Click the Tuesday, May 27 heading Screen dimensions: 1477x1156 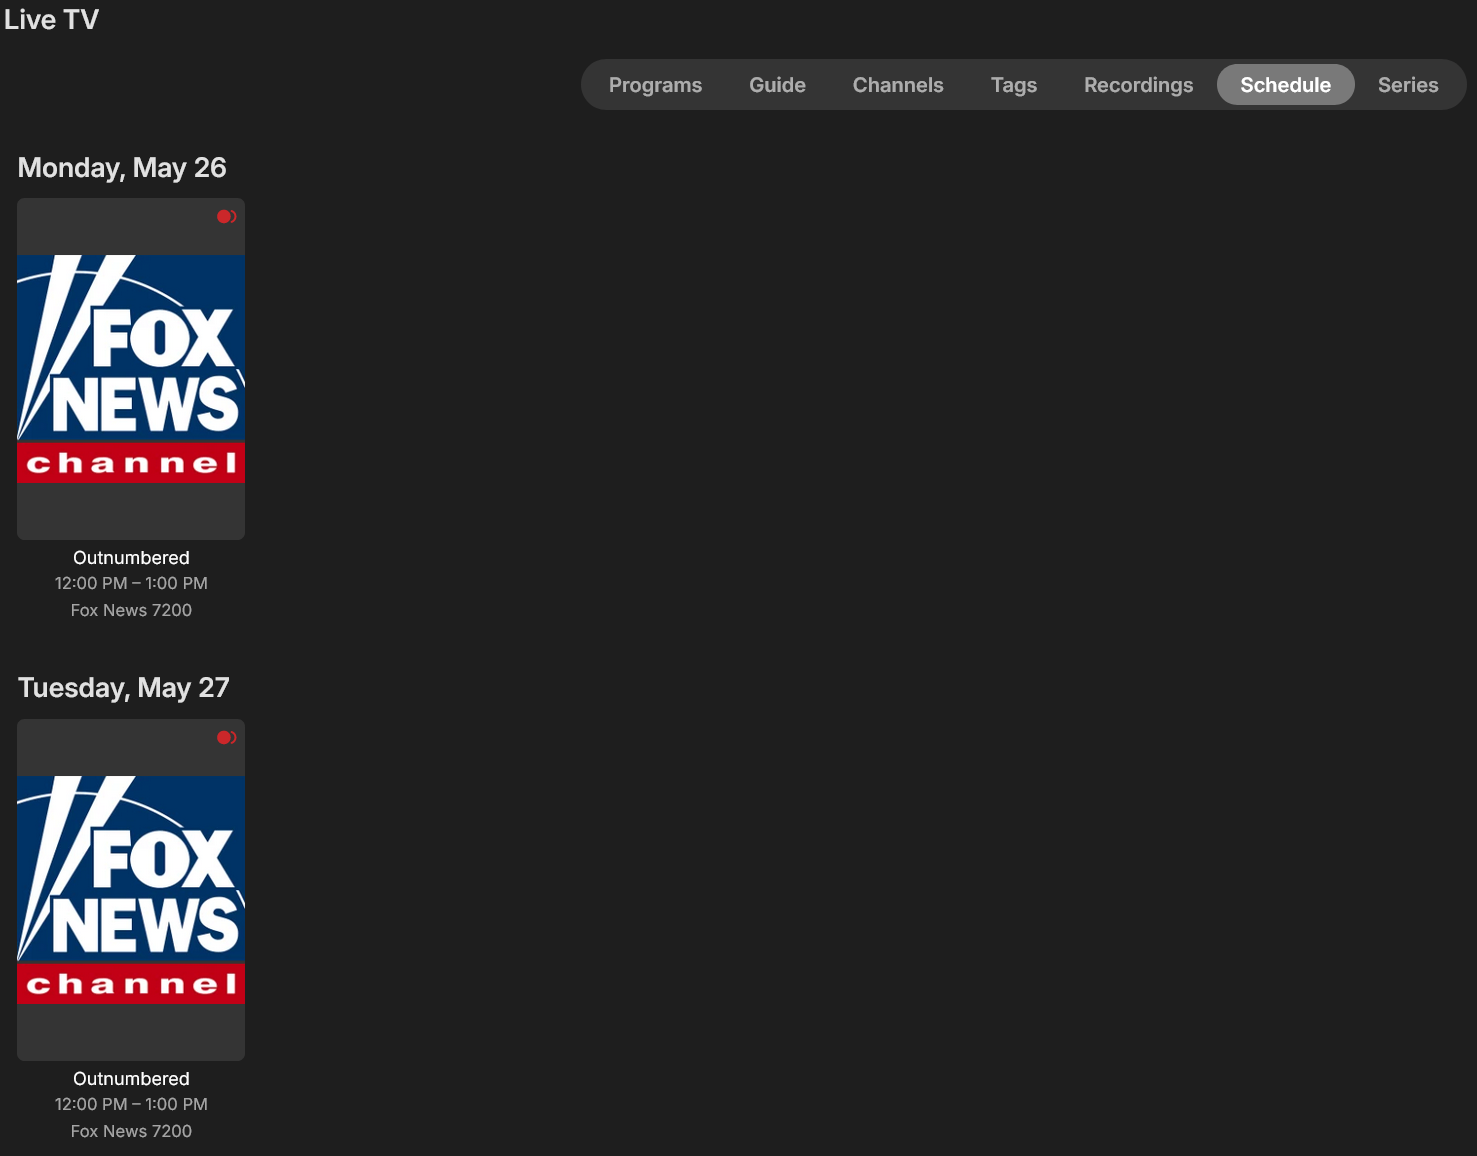(124, 688)
